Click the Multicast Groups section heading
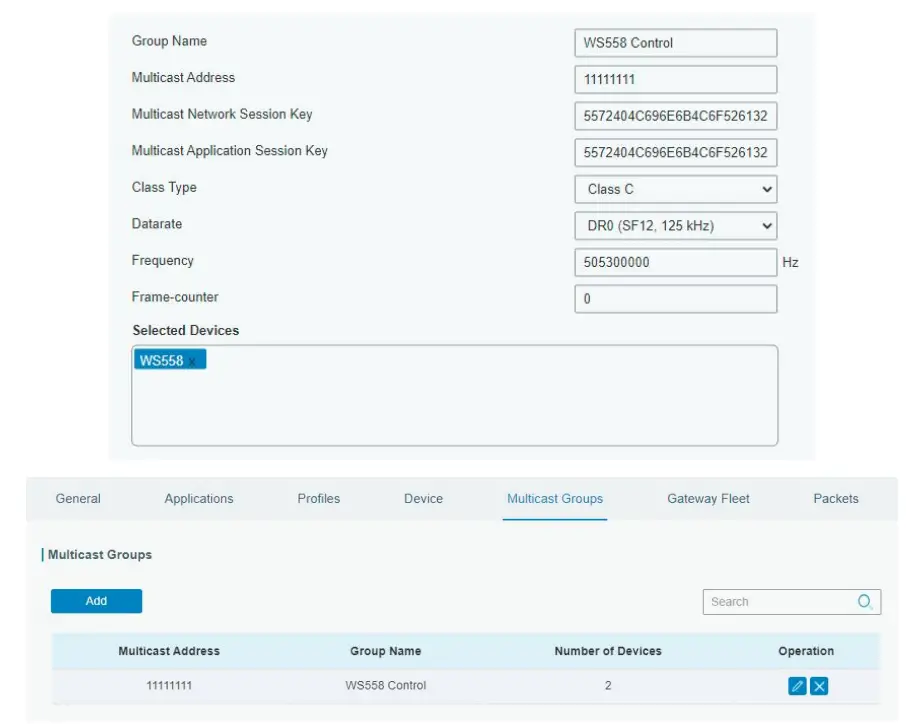 click(x=99, y=555)
